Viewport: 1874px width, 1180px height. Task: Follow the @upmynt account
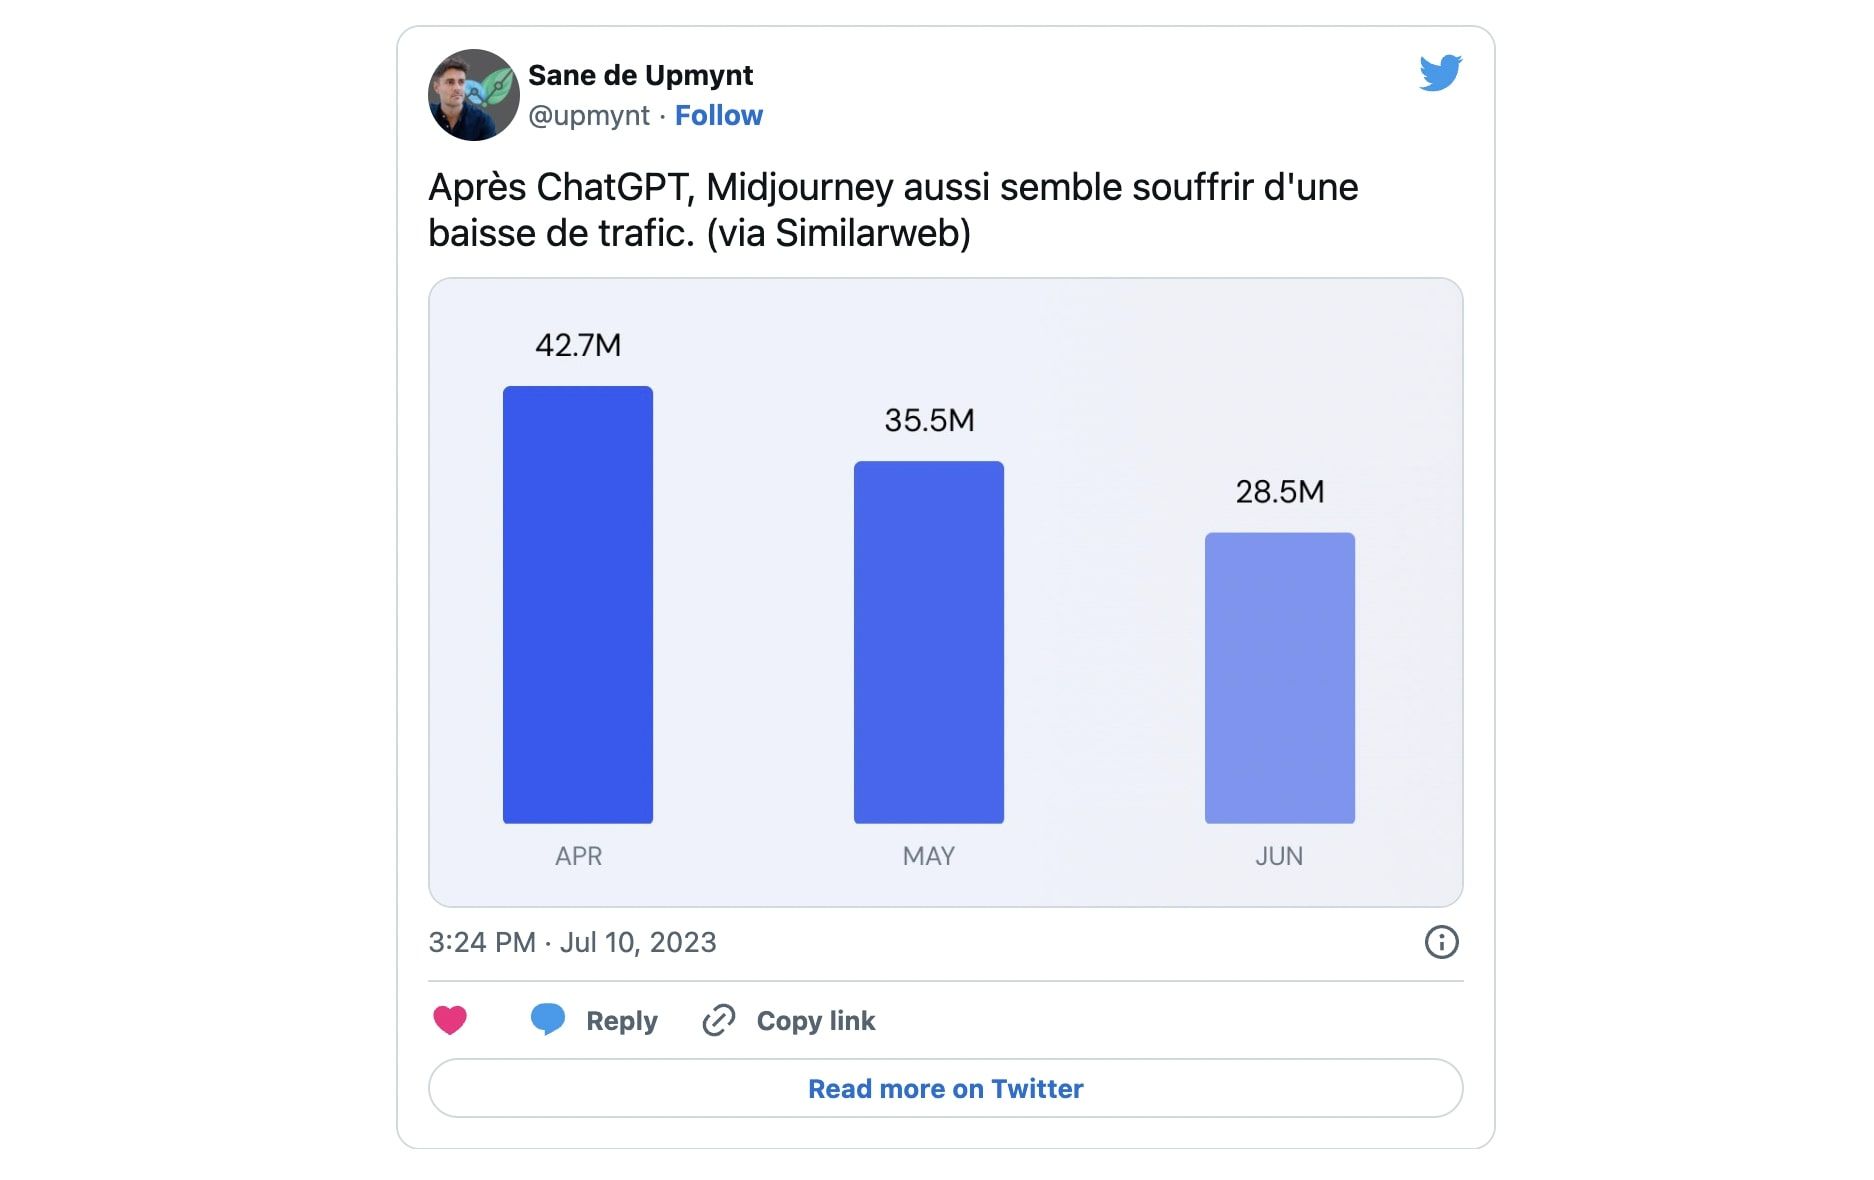pyautogui.click(x=718, y=115)
